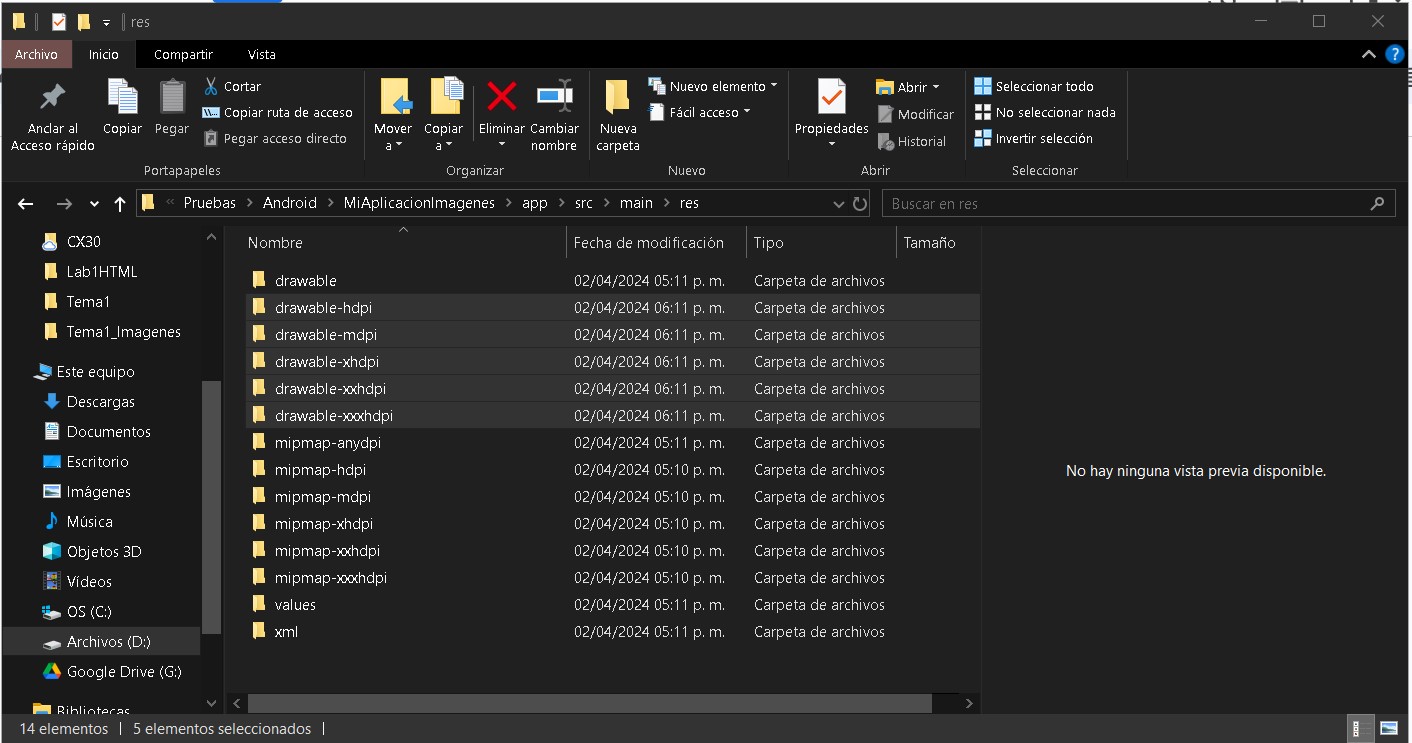Image resolution: width=1412 pixels, height=743 pixels.
Task: Open the Archivo menu tab
Action: (37, 54)
